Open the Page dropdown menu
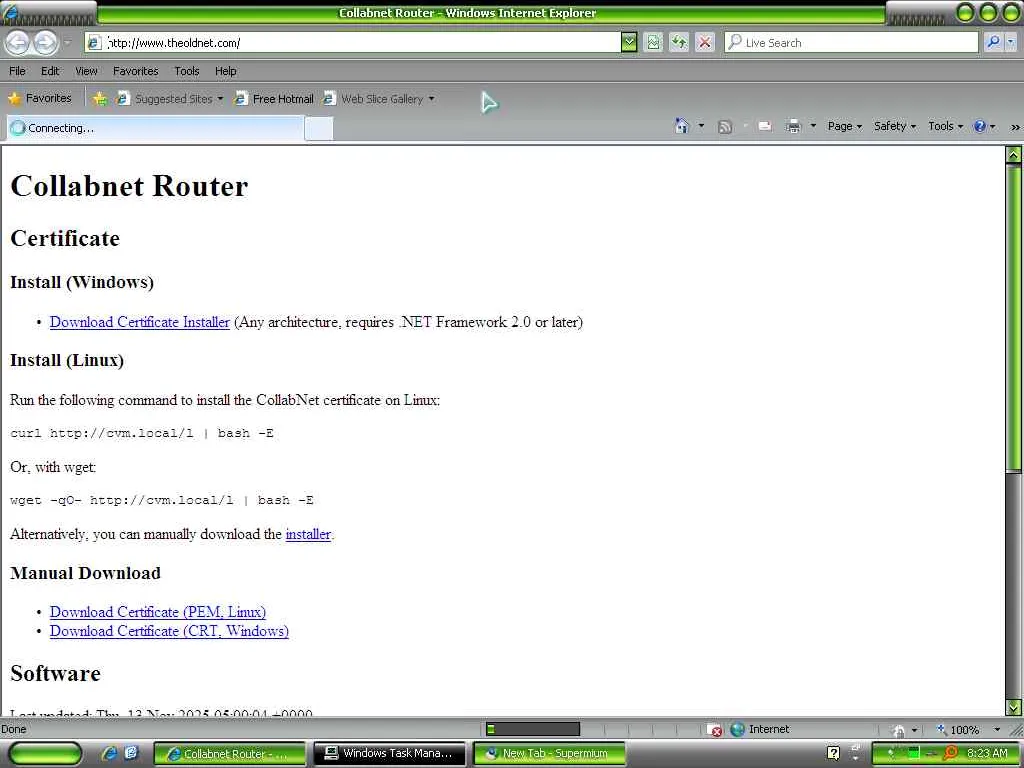This screenshot has height=768, width=1024. pos(844,126)
